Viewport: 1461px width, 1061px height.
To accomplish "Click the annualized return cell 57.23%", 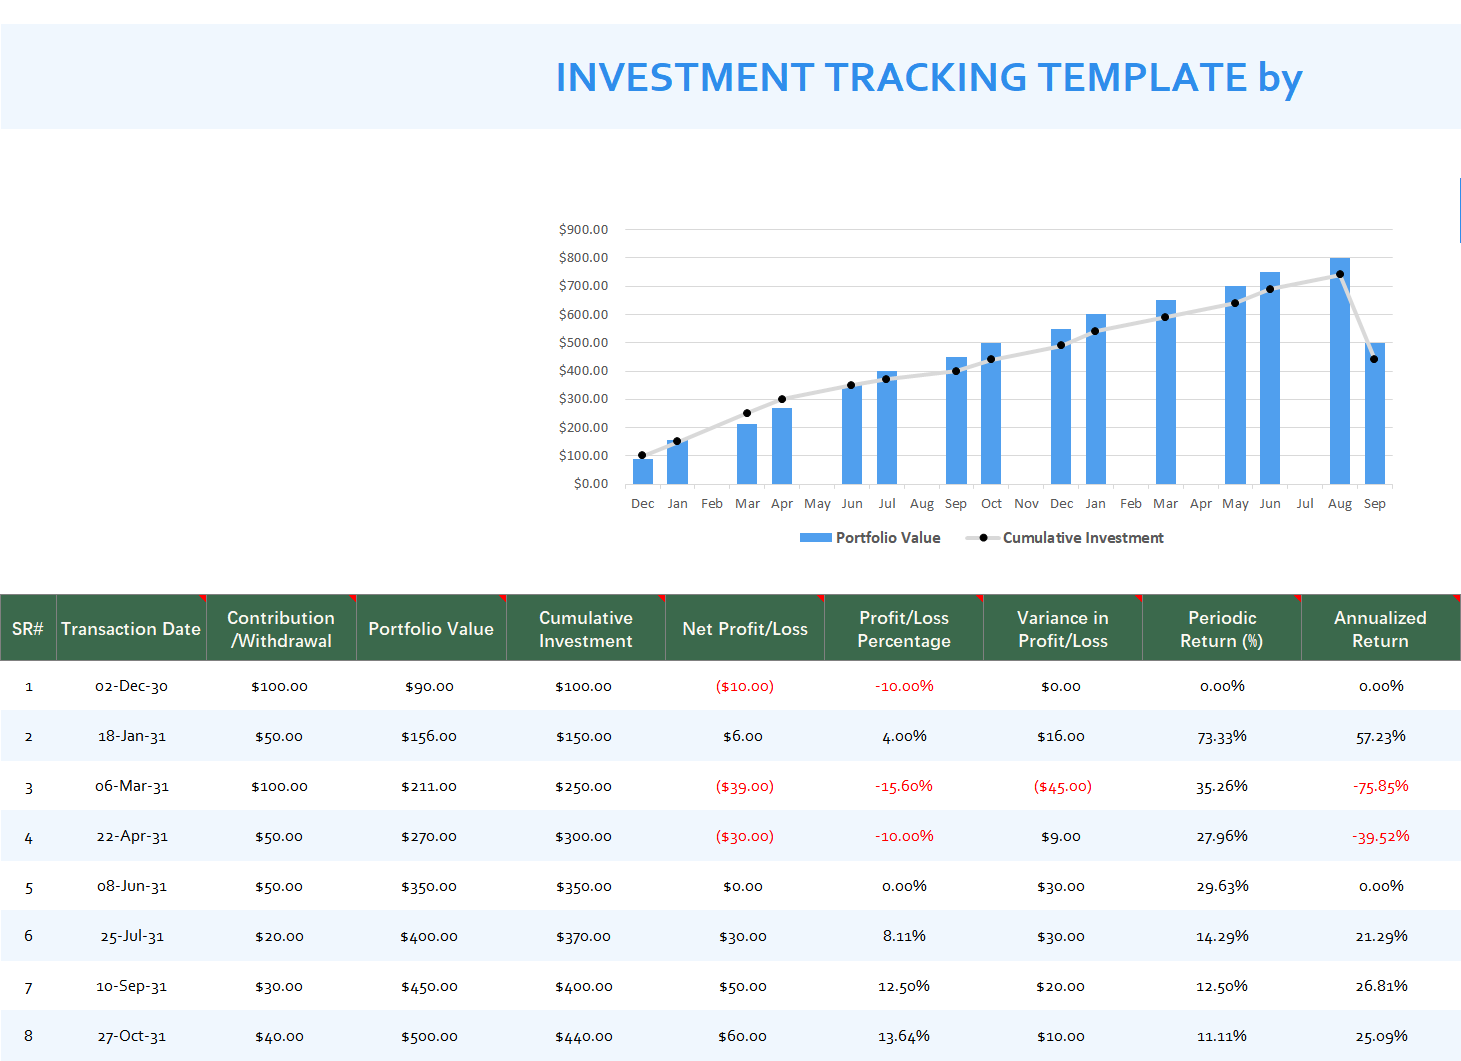I will [1381, 736].
